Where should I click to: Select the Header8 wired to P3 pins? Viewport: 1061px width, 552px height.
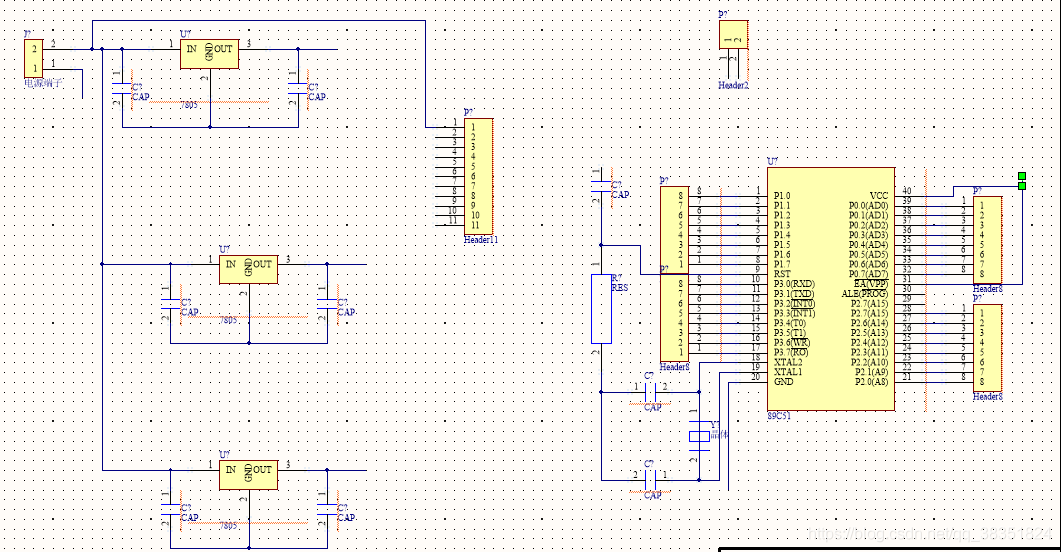(x=674, y=316)
